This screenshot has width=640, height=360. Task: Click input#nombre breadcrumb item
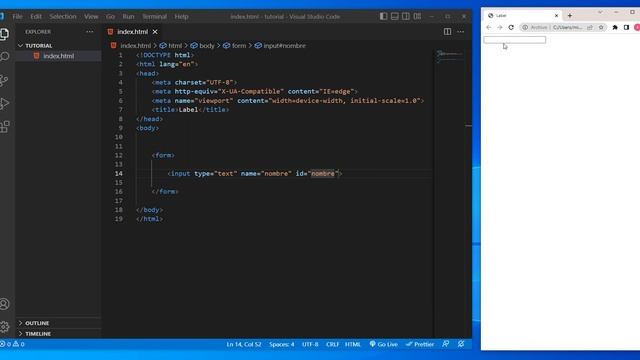tap(280, 46)
